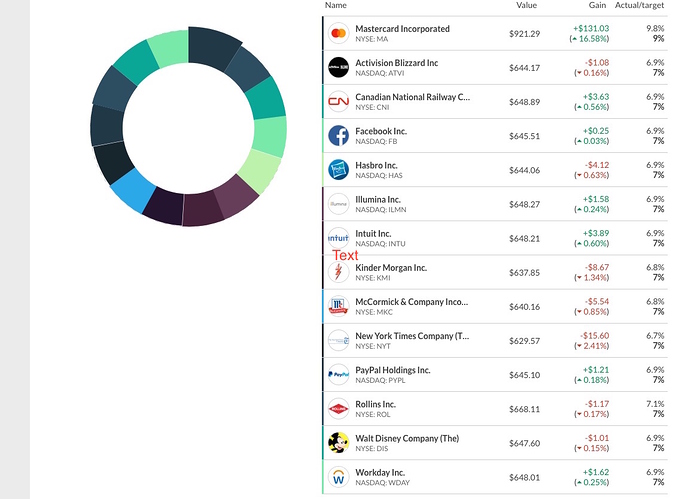Image resolution: width=688 pixels, height=499 pixels.
Task: Open Hasbro Inc. holding name
Action: (x=376, y=165)
